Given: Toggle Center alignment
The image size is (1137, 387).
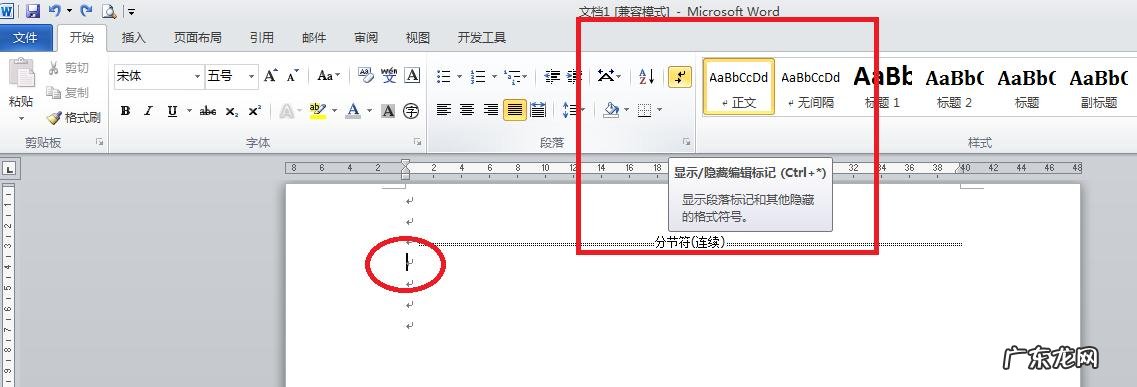Looking at the screenshot, I should (468, 110).
